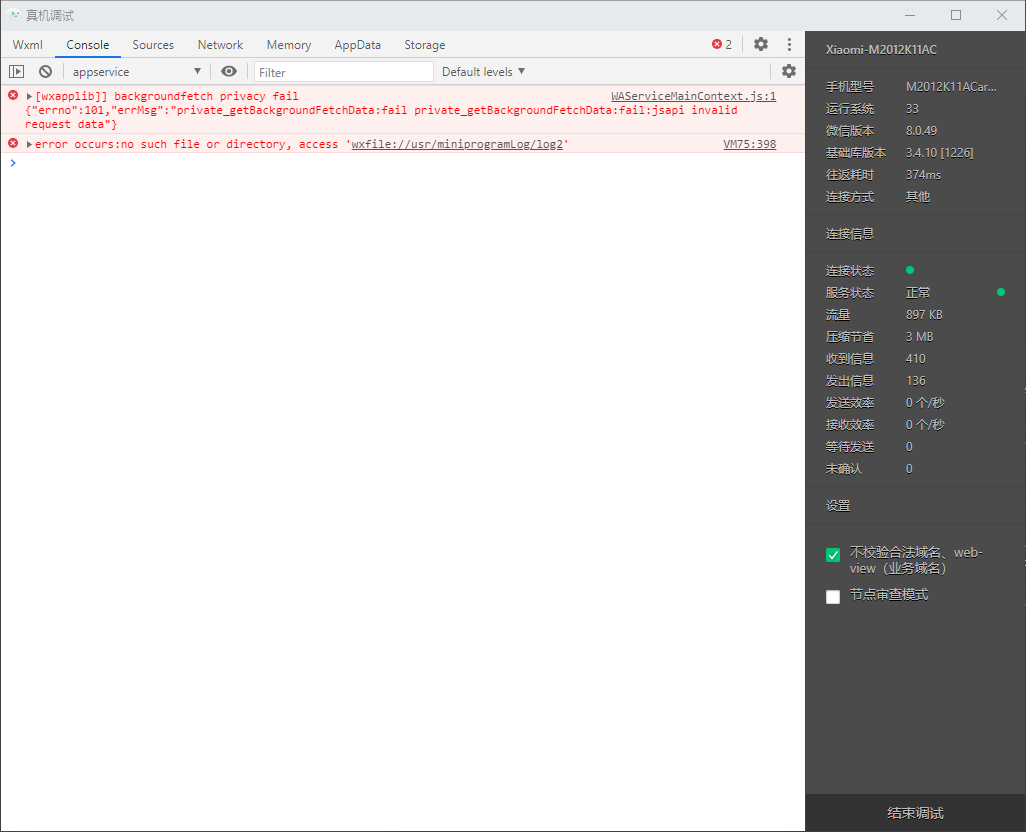
Task: Open the Memory tab
Action: coord(289,44)
